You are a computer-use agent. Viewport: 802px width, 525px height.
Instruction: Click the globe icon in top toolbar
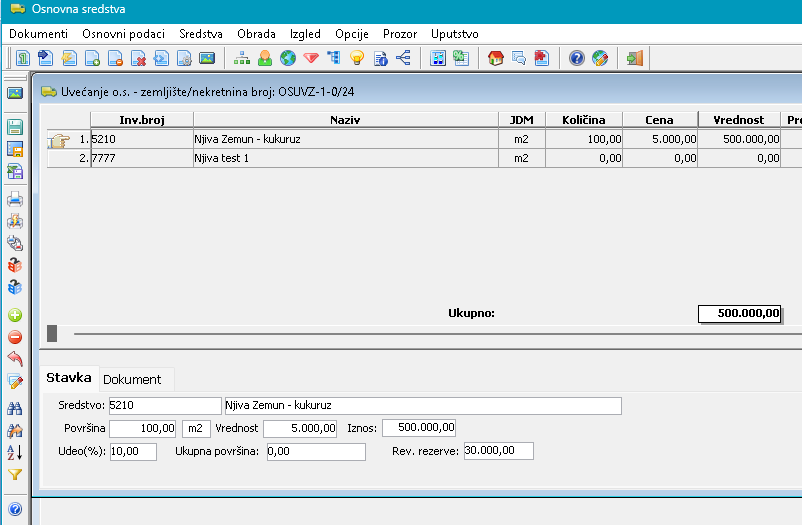click(288, 58)
